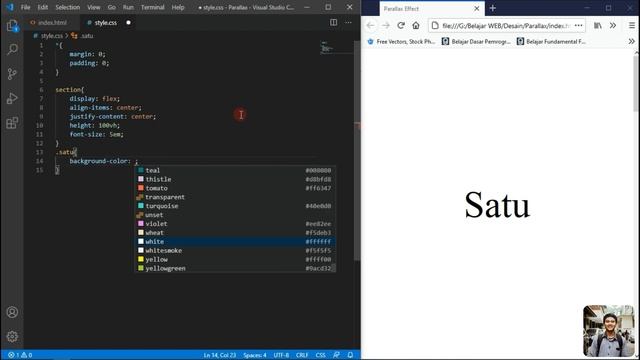The width and height of the screenshot is (640, 360).
Task: Change language mode via CSS
Action: pos(320,355)
